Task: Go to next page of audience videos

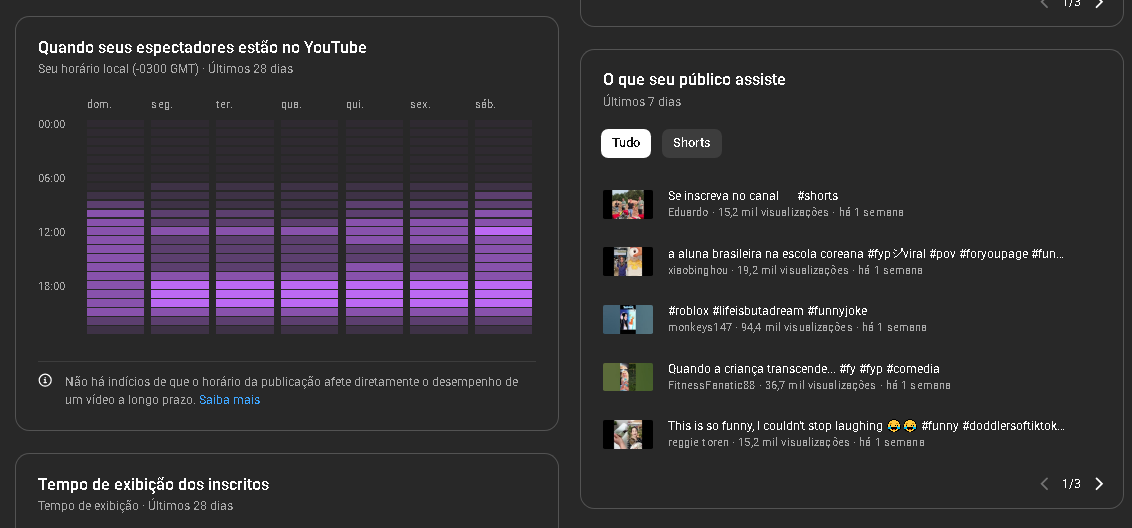Action: (x=1099, y=484)
